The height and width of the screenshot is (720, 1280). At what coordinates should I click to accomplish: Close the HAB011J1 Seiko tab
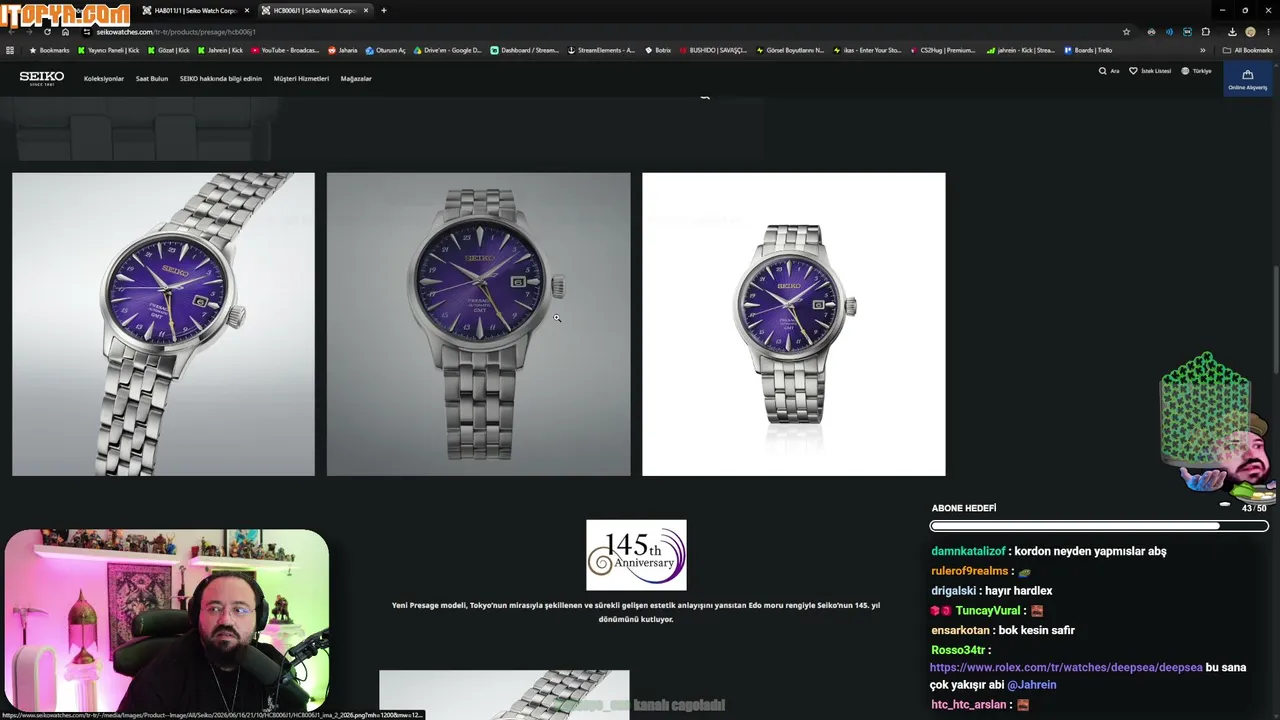coord(247,10)
